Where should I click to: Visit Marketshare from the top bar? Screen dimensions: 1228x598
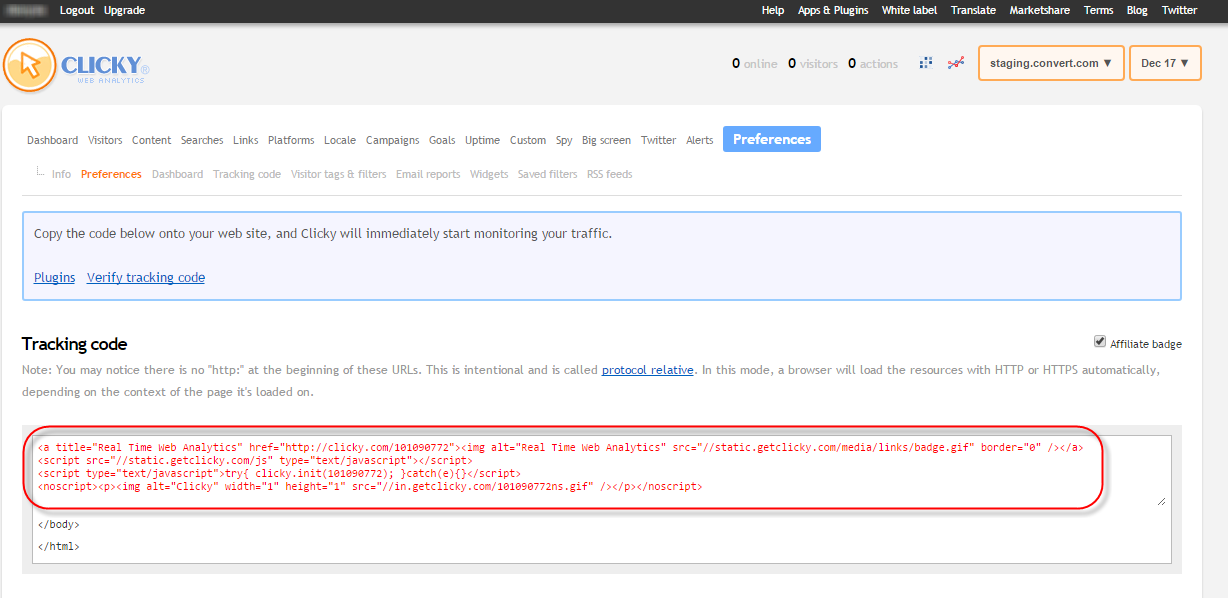tap(1039, 10)
